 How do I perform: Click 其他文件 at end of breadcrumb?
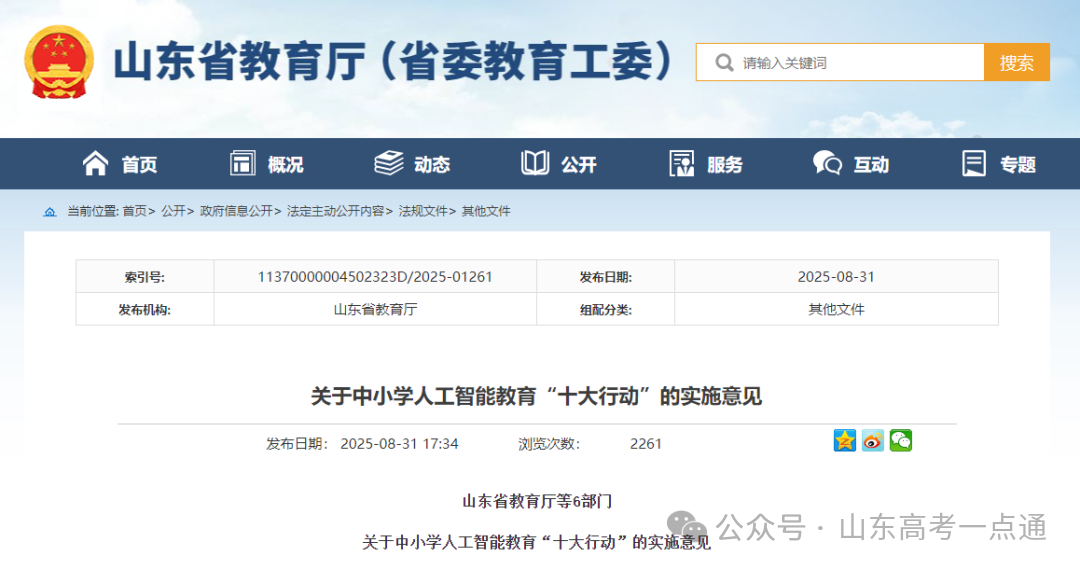pyautogui.click(x=486, y=211)
